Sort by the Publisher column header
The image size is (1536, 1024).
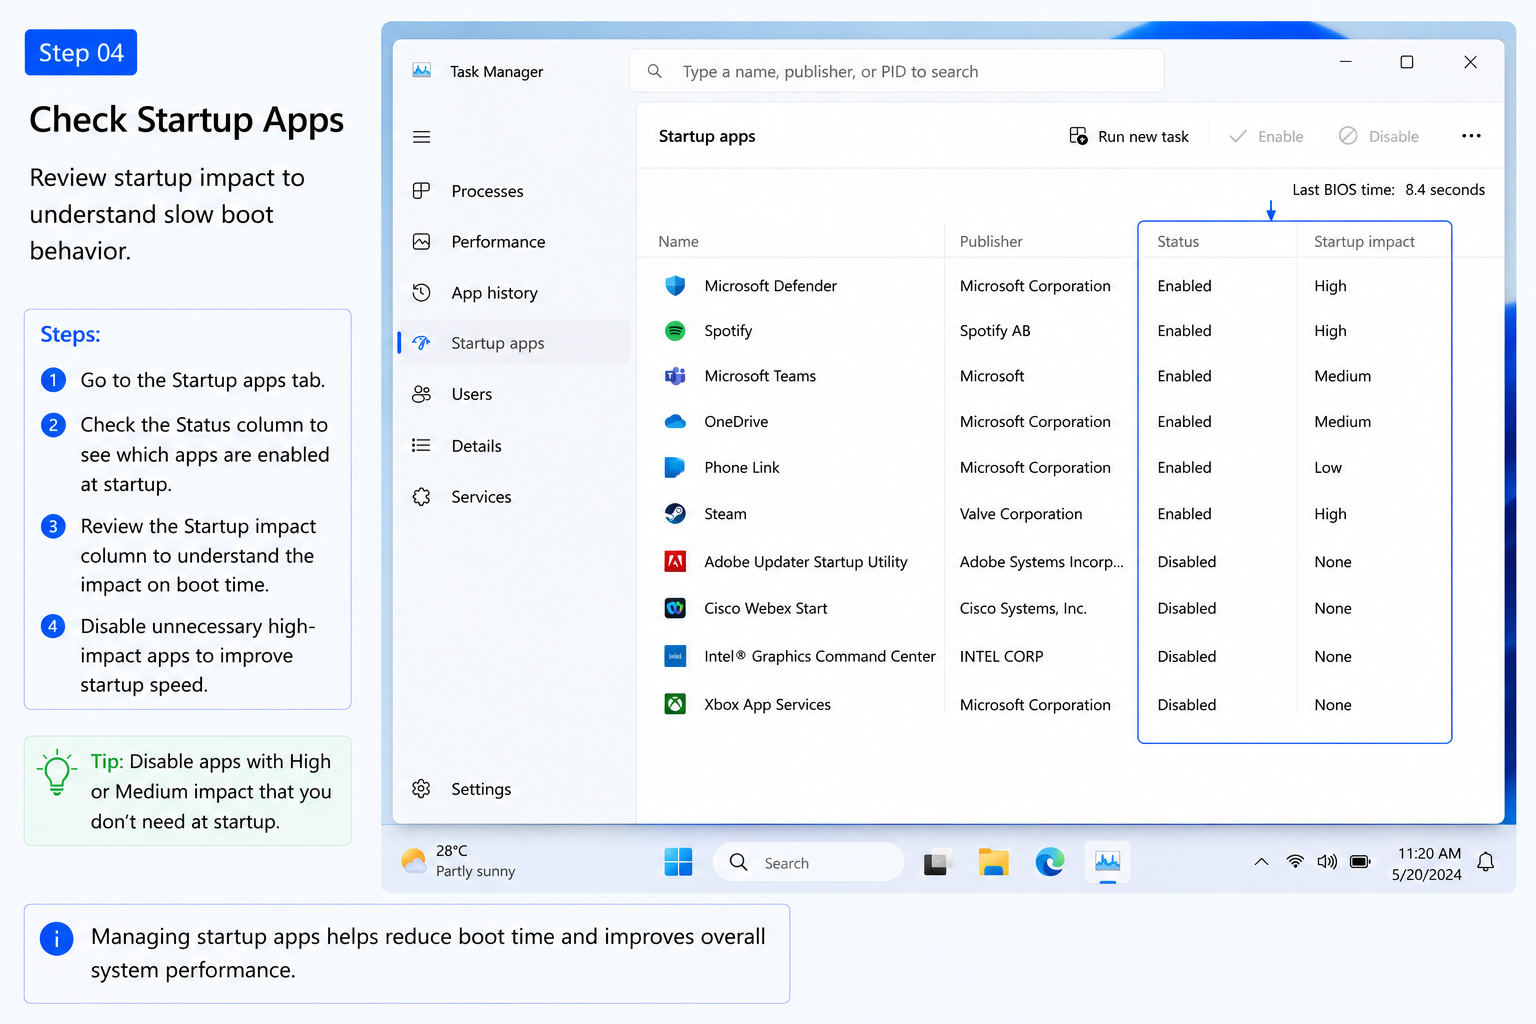(x=991, y=241)
